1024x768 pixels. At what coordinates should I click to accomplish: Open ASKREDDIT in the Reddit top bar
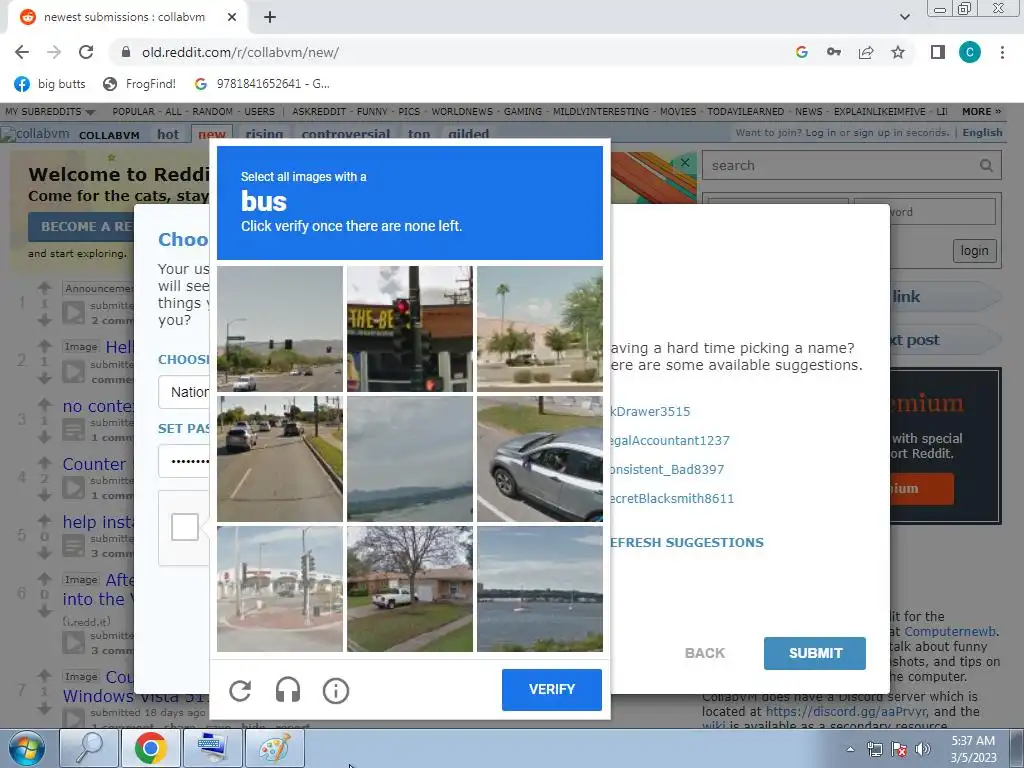pos(319,112)
